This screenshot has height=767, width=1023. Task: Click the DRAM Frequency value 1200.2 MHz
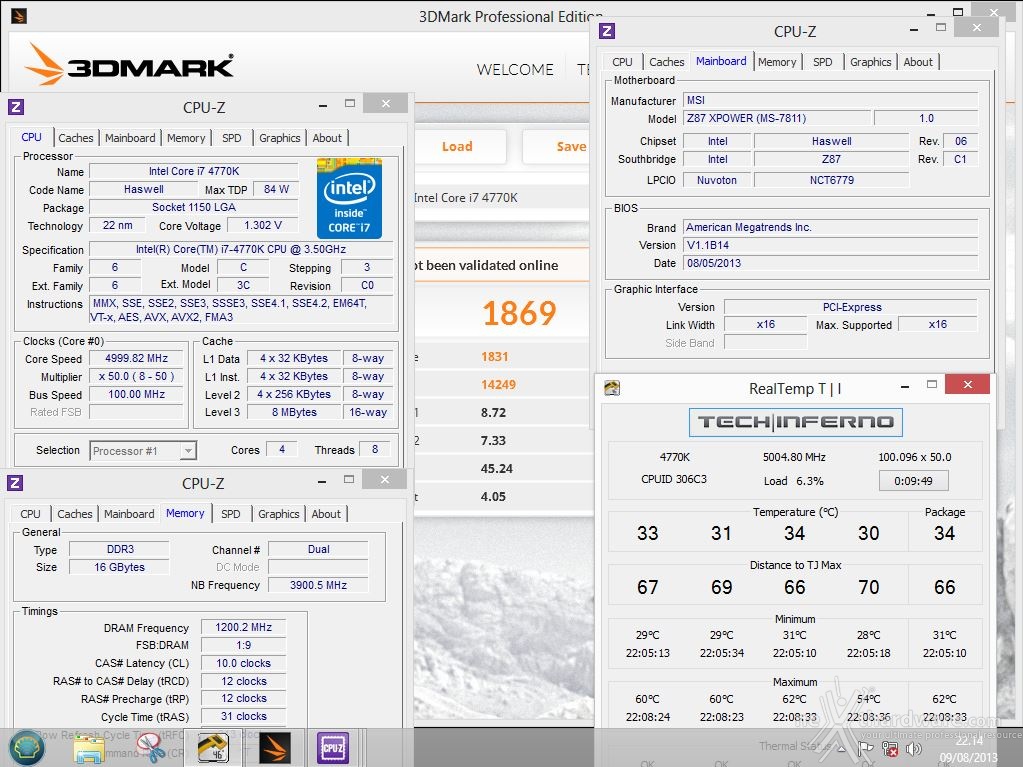click(x=243, y=627)
